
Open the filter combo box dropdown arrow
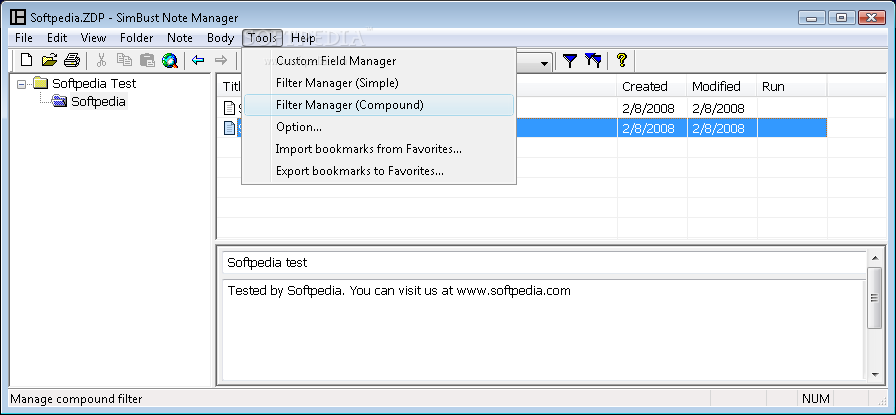pos(545,62)
